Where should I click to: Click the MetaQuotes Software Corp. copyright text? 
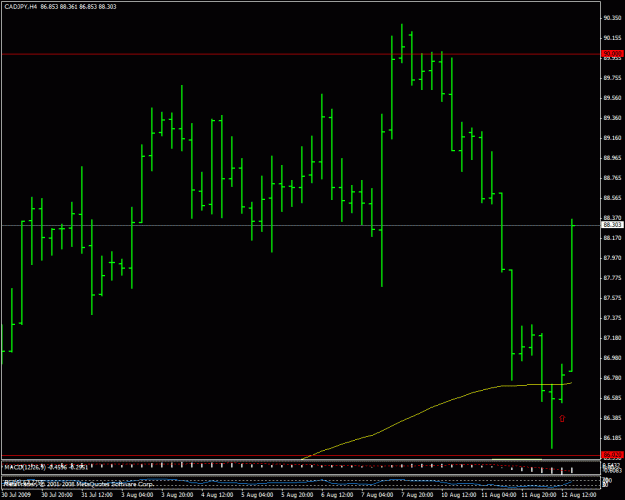click(114, 484)
